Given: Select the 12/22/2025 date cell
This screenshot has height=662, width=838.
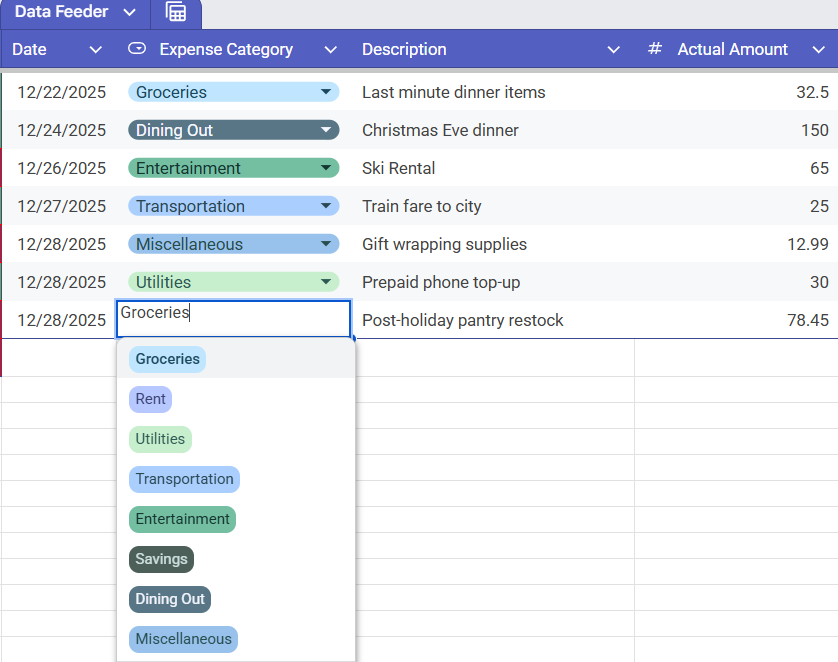Looking at the screenshot, I should (x=61, y=92).
